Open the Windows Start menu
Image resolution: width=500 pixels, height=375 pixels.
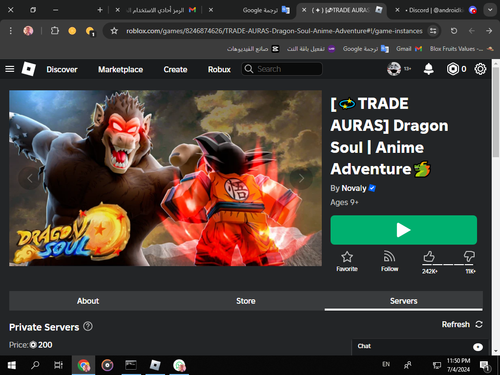pyautogui.click(x=12, y=365)
